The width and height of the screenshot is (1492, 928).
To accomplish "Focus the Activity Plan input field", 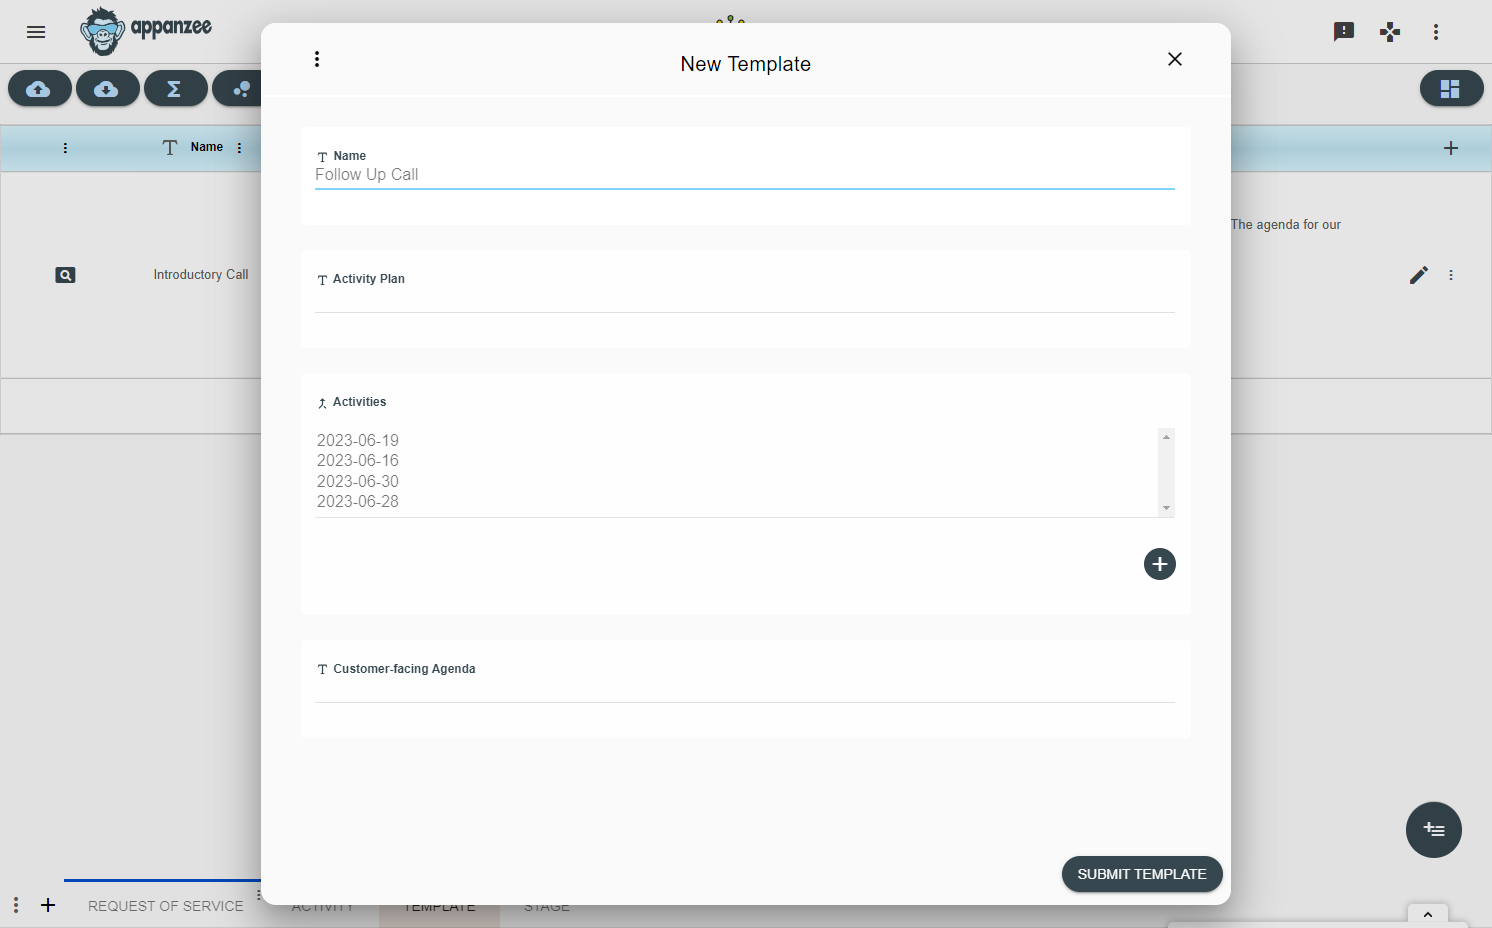I will [x=745, y=300].
